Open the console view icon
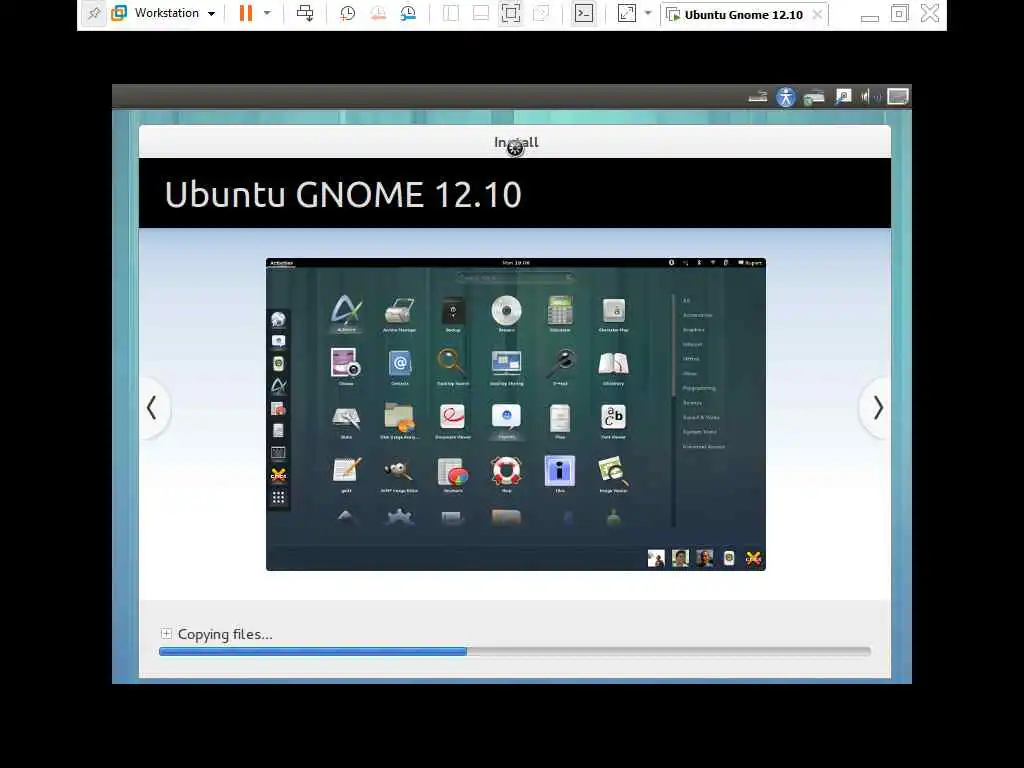This screenshot has width=1024, height=768. 584,13
